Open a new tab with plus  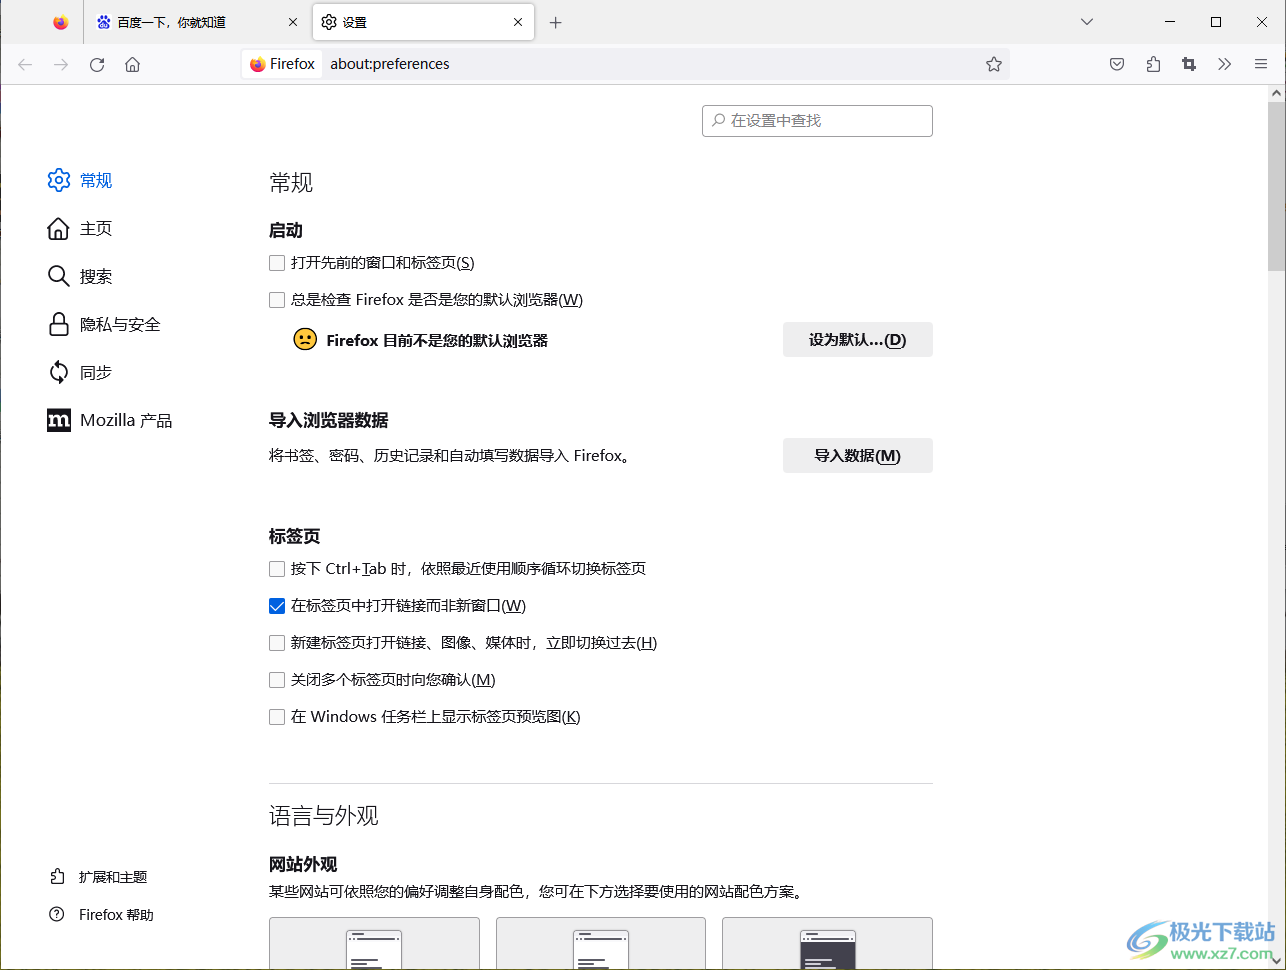tap(556, 22)
